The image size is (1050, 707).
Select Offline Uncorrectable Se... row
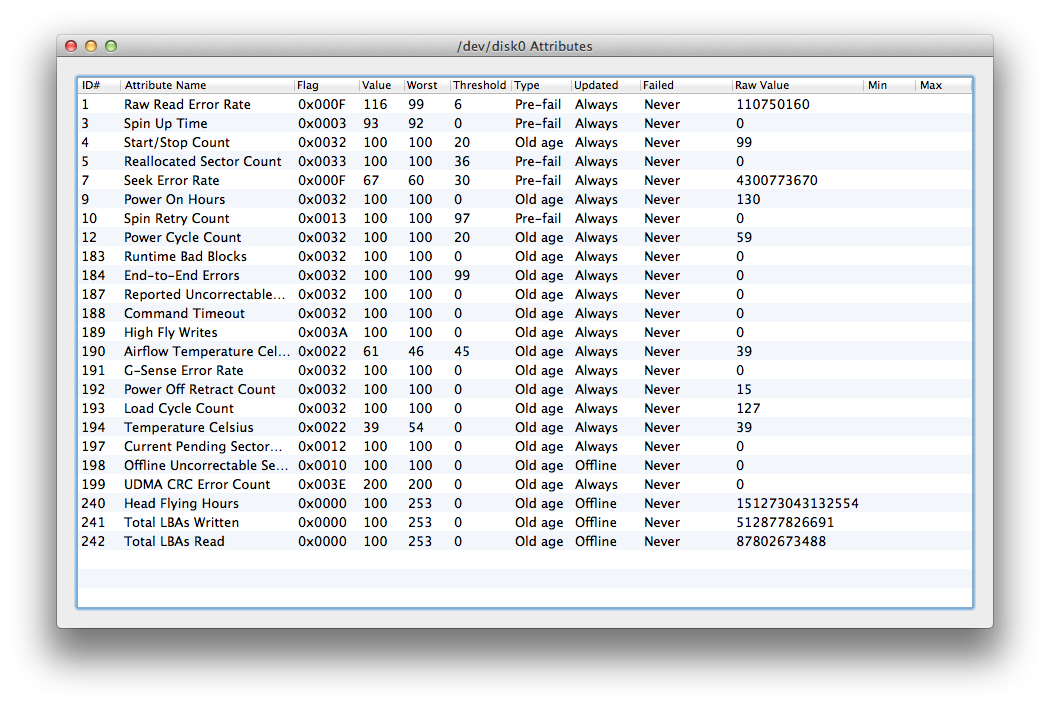click(525, 465)
